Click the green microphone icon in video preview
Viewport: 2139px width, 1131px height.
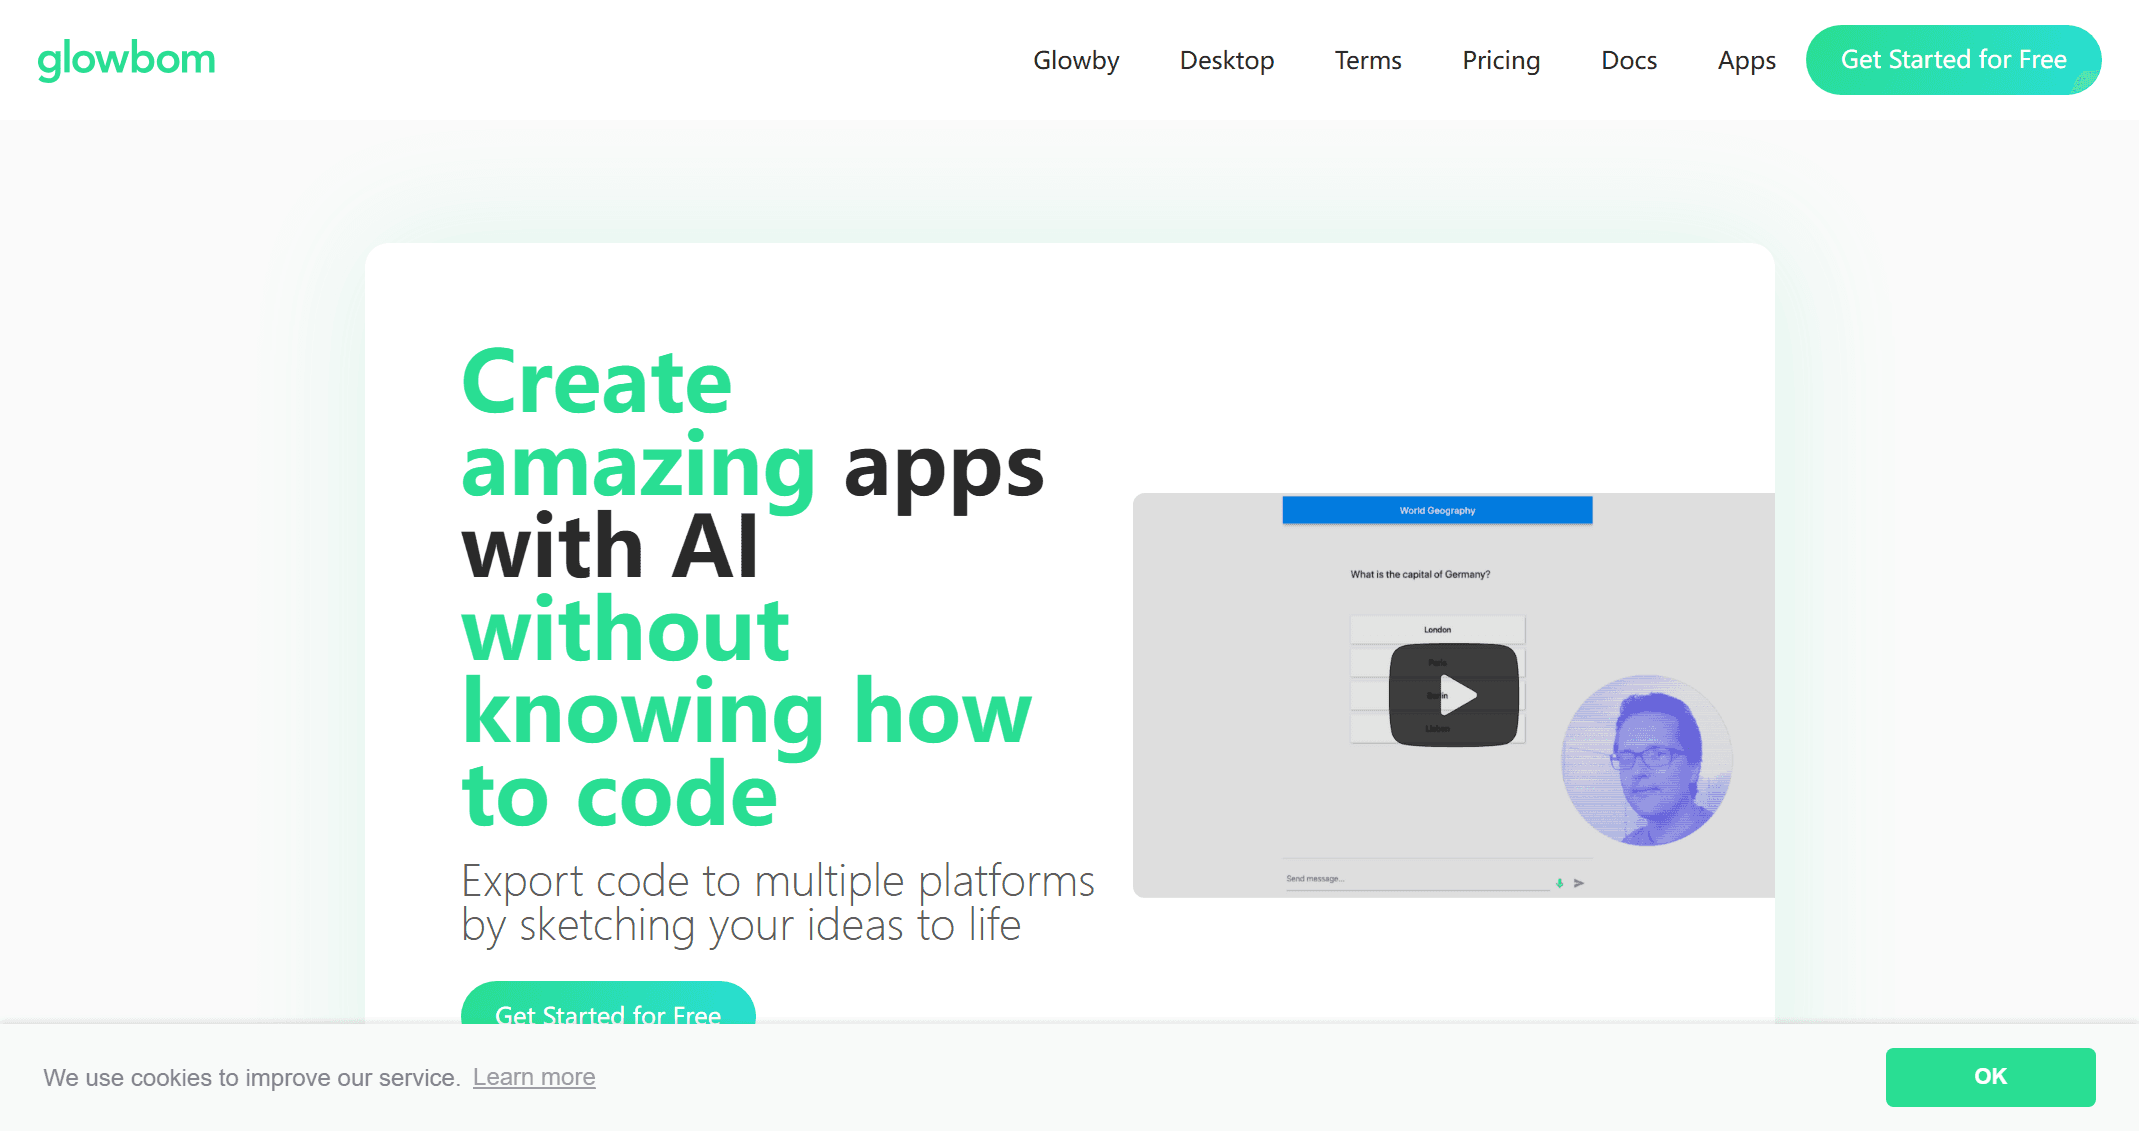tap(1559, 883)
